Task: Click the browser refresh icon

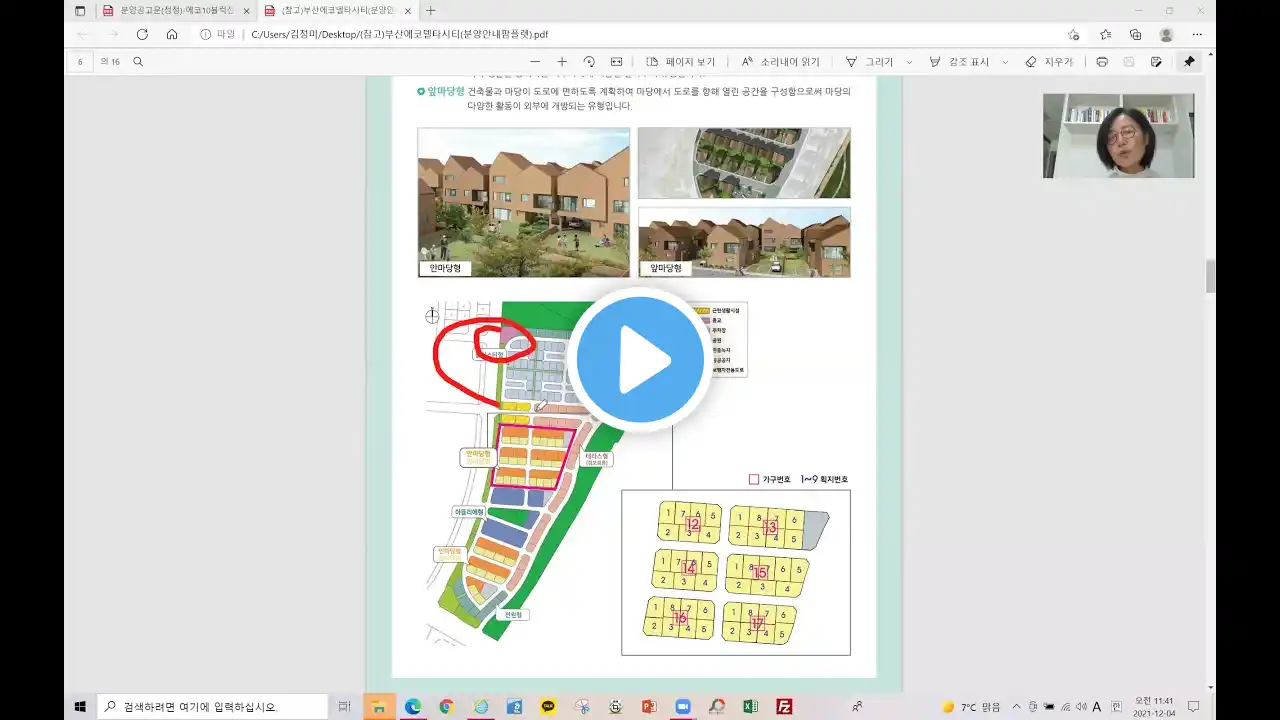Action: tap(142, 34)
